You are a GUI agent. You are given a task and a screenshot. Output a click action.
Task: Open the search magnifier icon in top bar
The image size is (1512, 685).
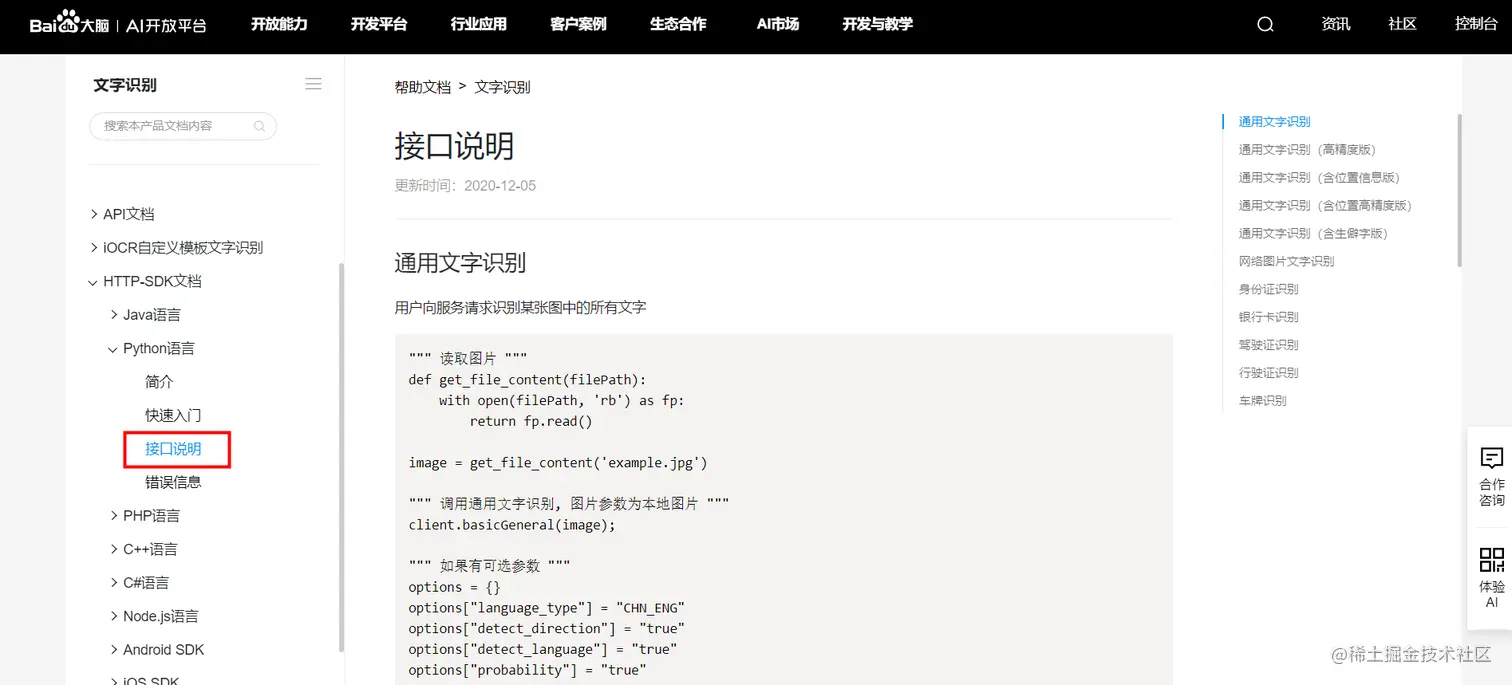coord(1265,25)
